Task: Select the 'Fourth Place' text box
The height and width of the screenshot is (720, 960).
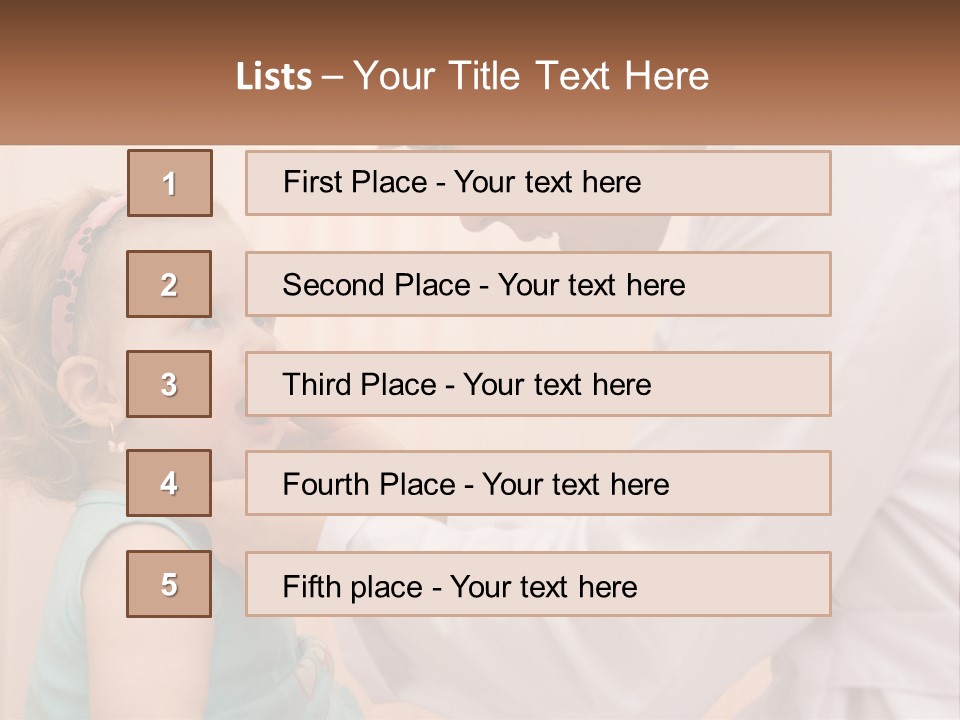Action: tap(538, 484)
